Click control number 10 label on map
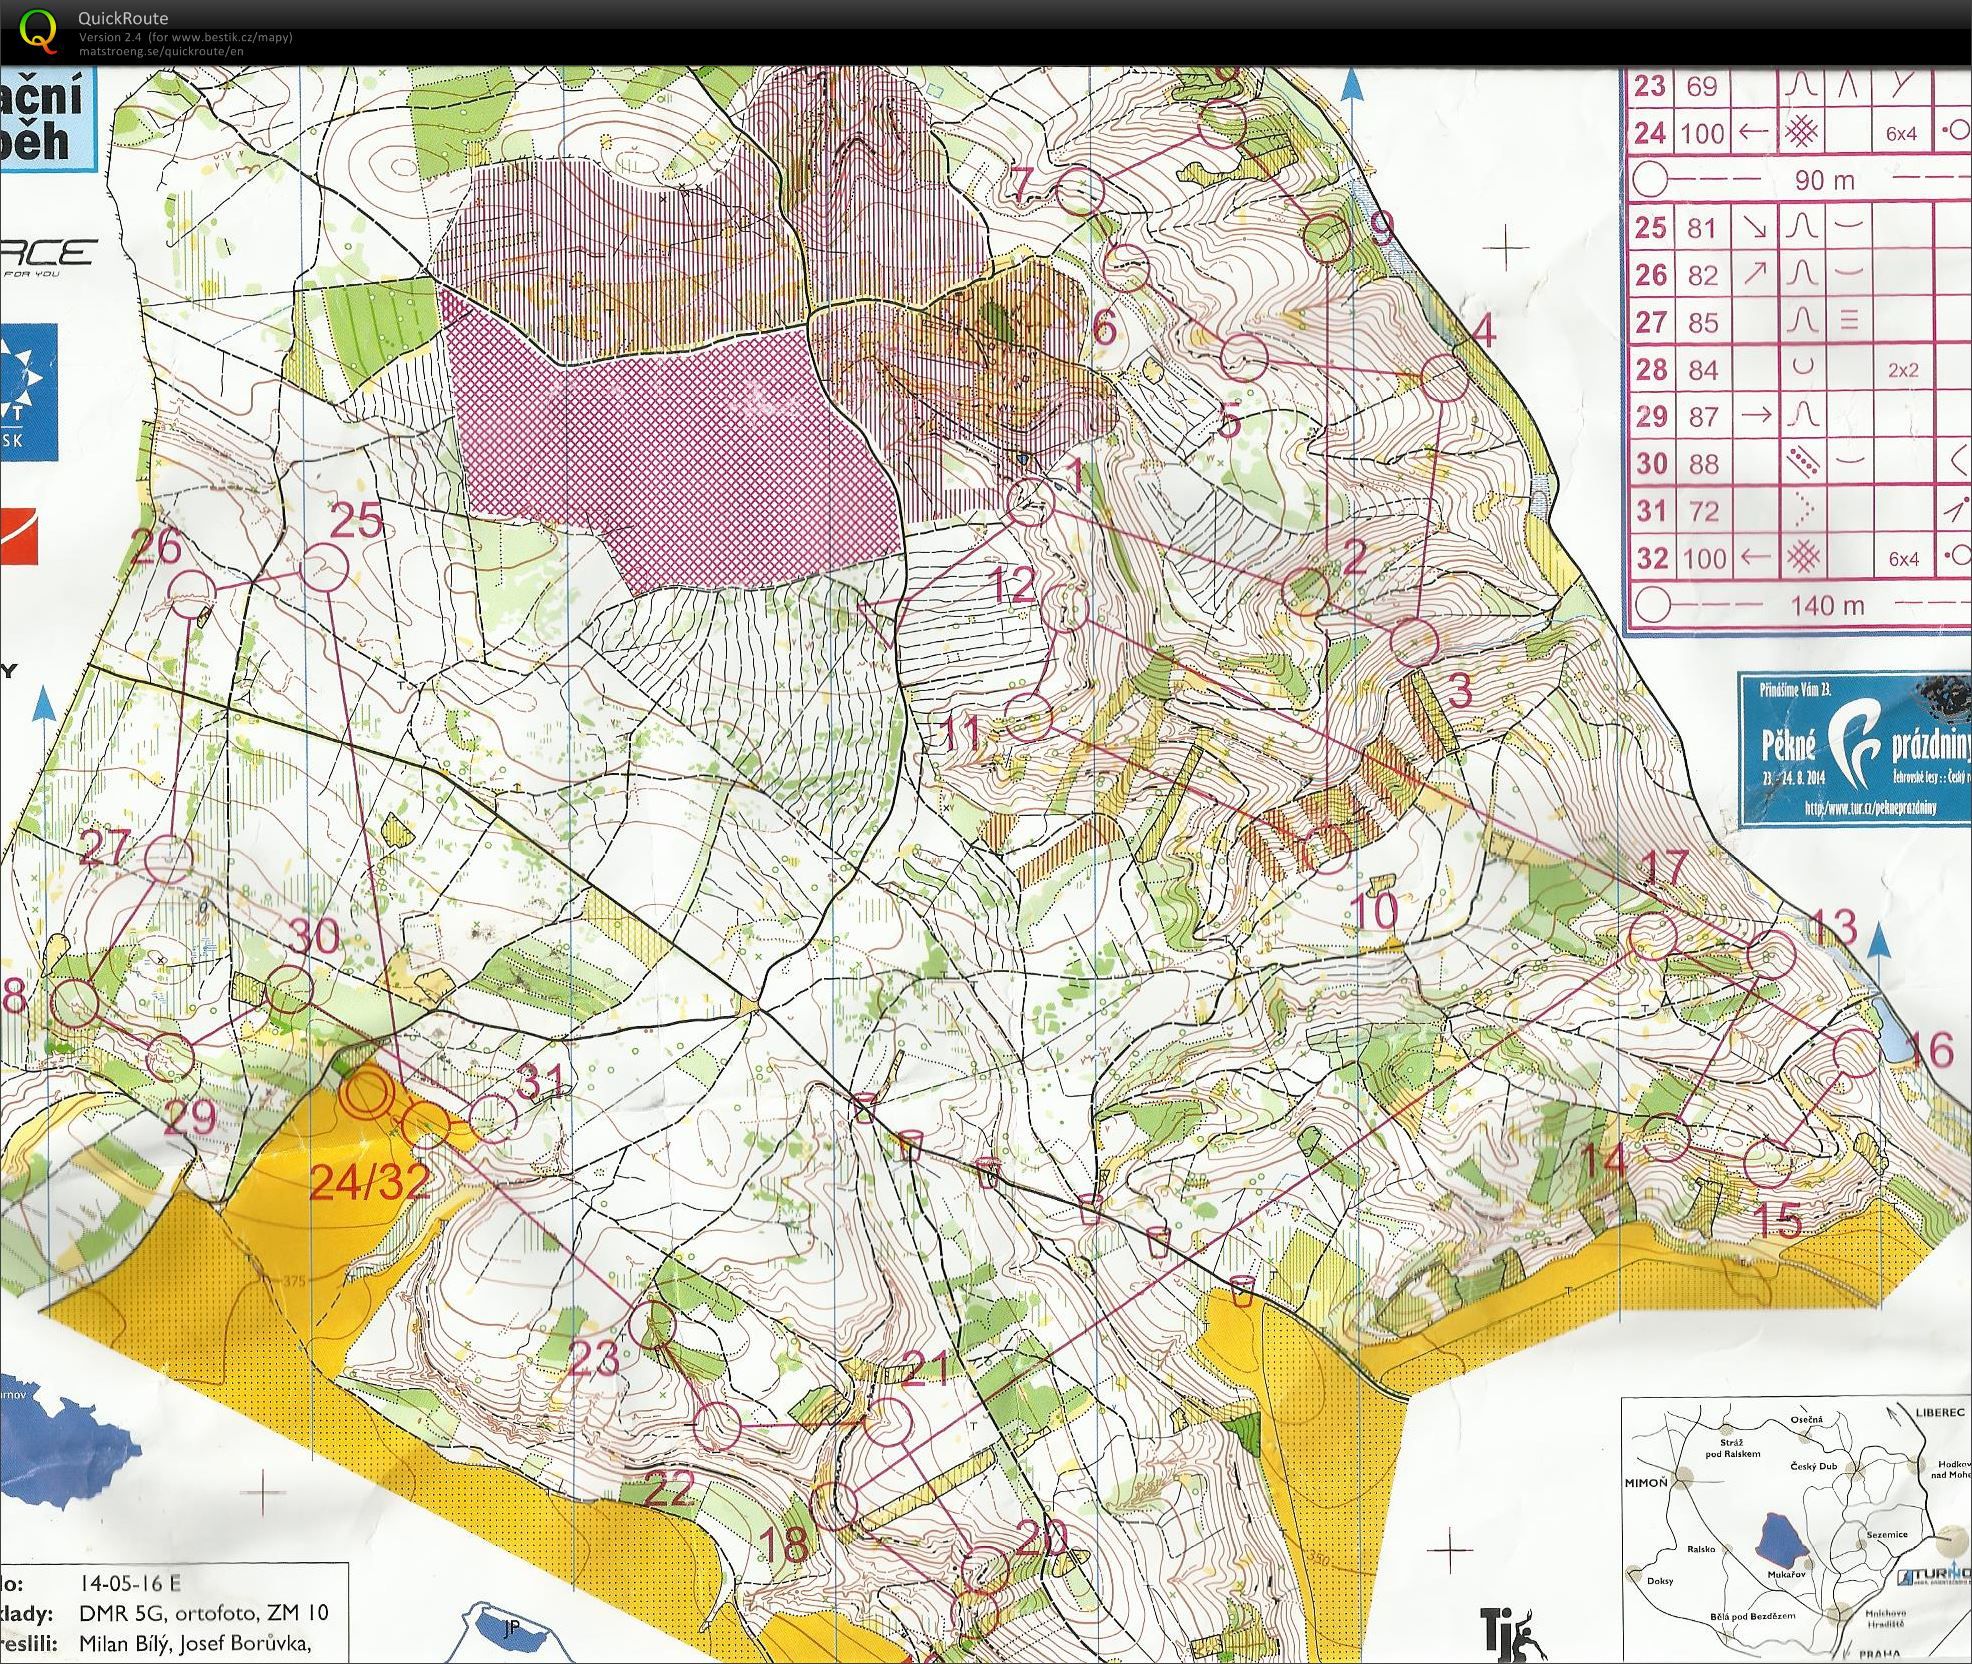This screenshot has height=1664, width=1972. tap(1373, 911)
